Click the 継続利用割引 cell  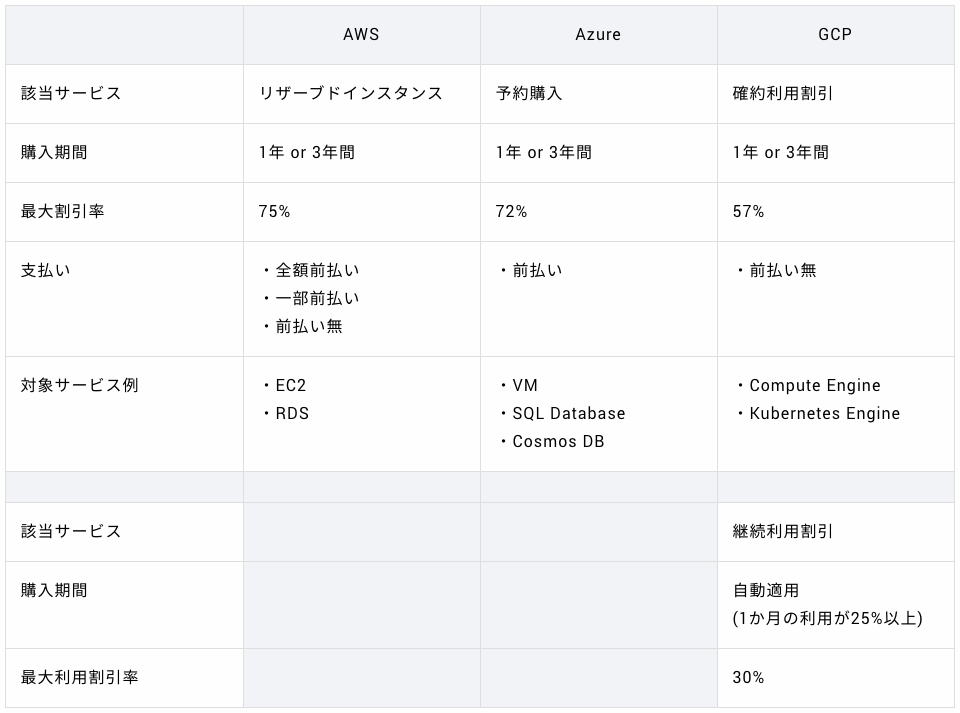[783, 531]
